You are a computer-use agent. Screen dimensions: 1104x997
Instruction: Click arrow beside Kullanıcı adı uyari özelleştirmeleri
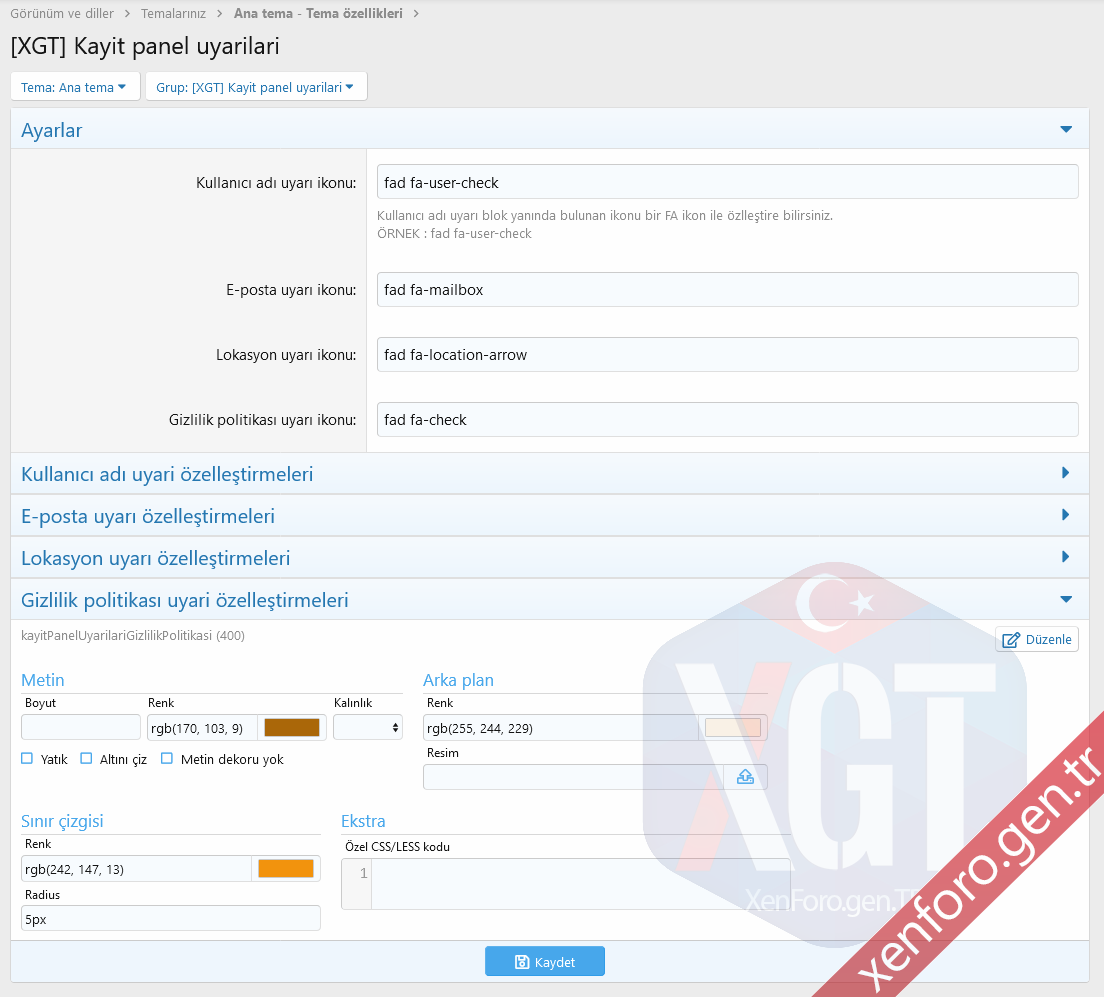pos(1066,473)
